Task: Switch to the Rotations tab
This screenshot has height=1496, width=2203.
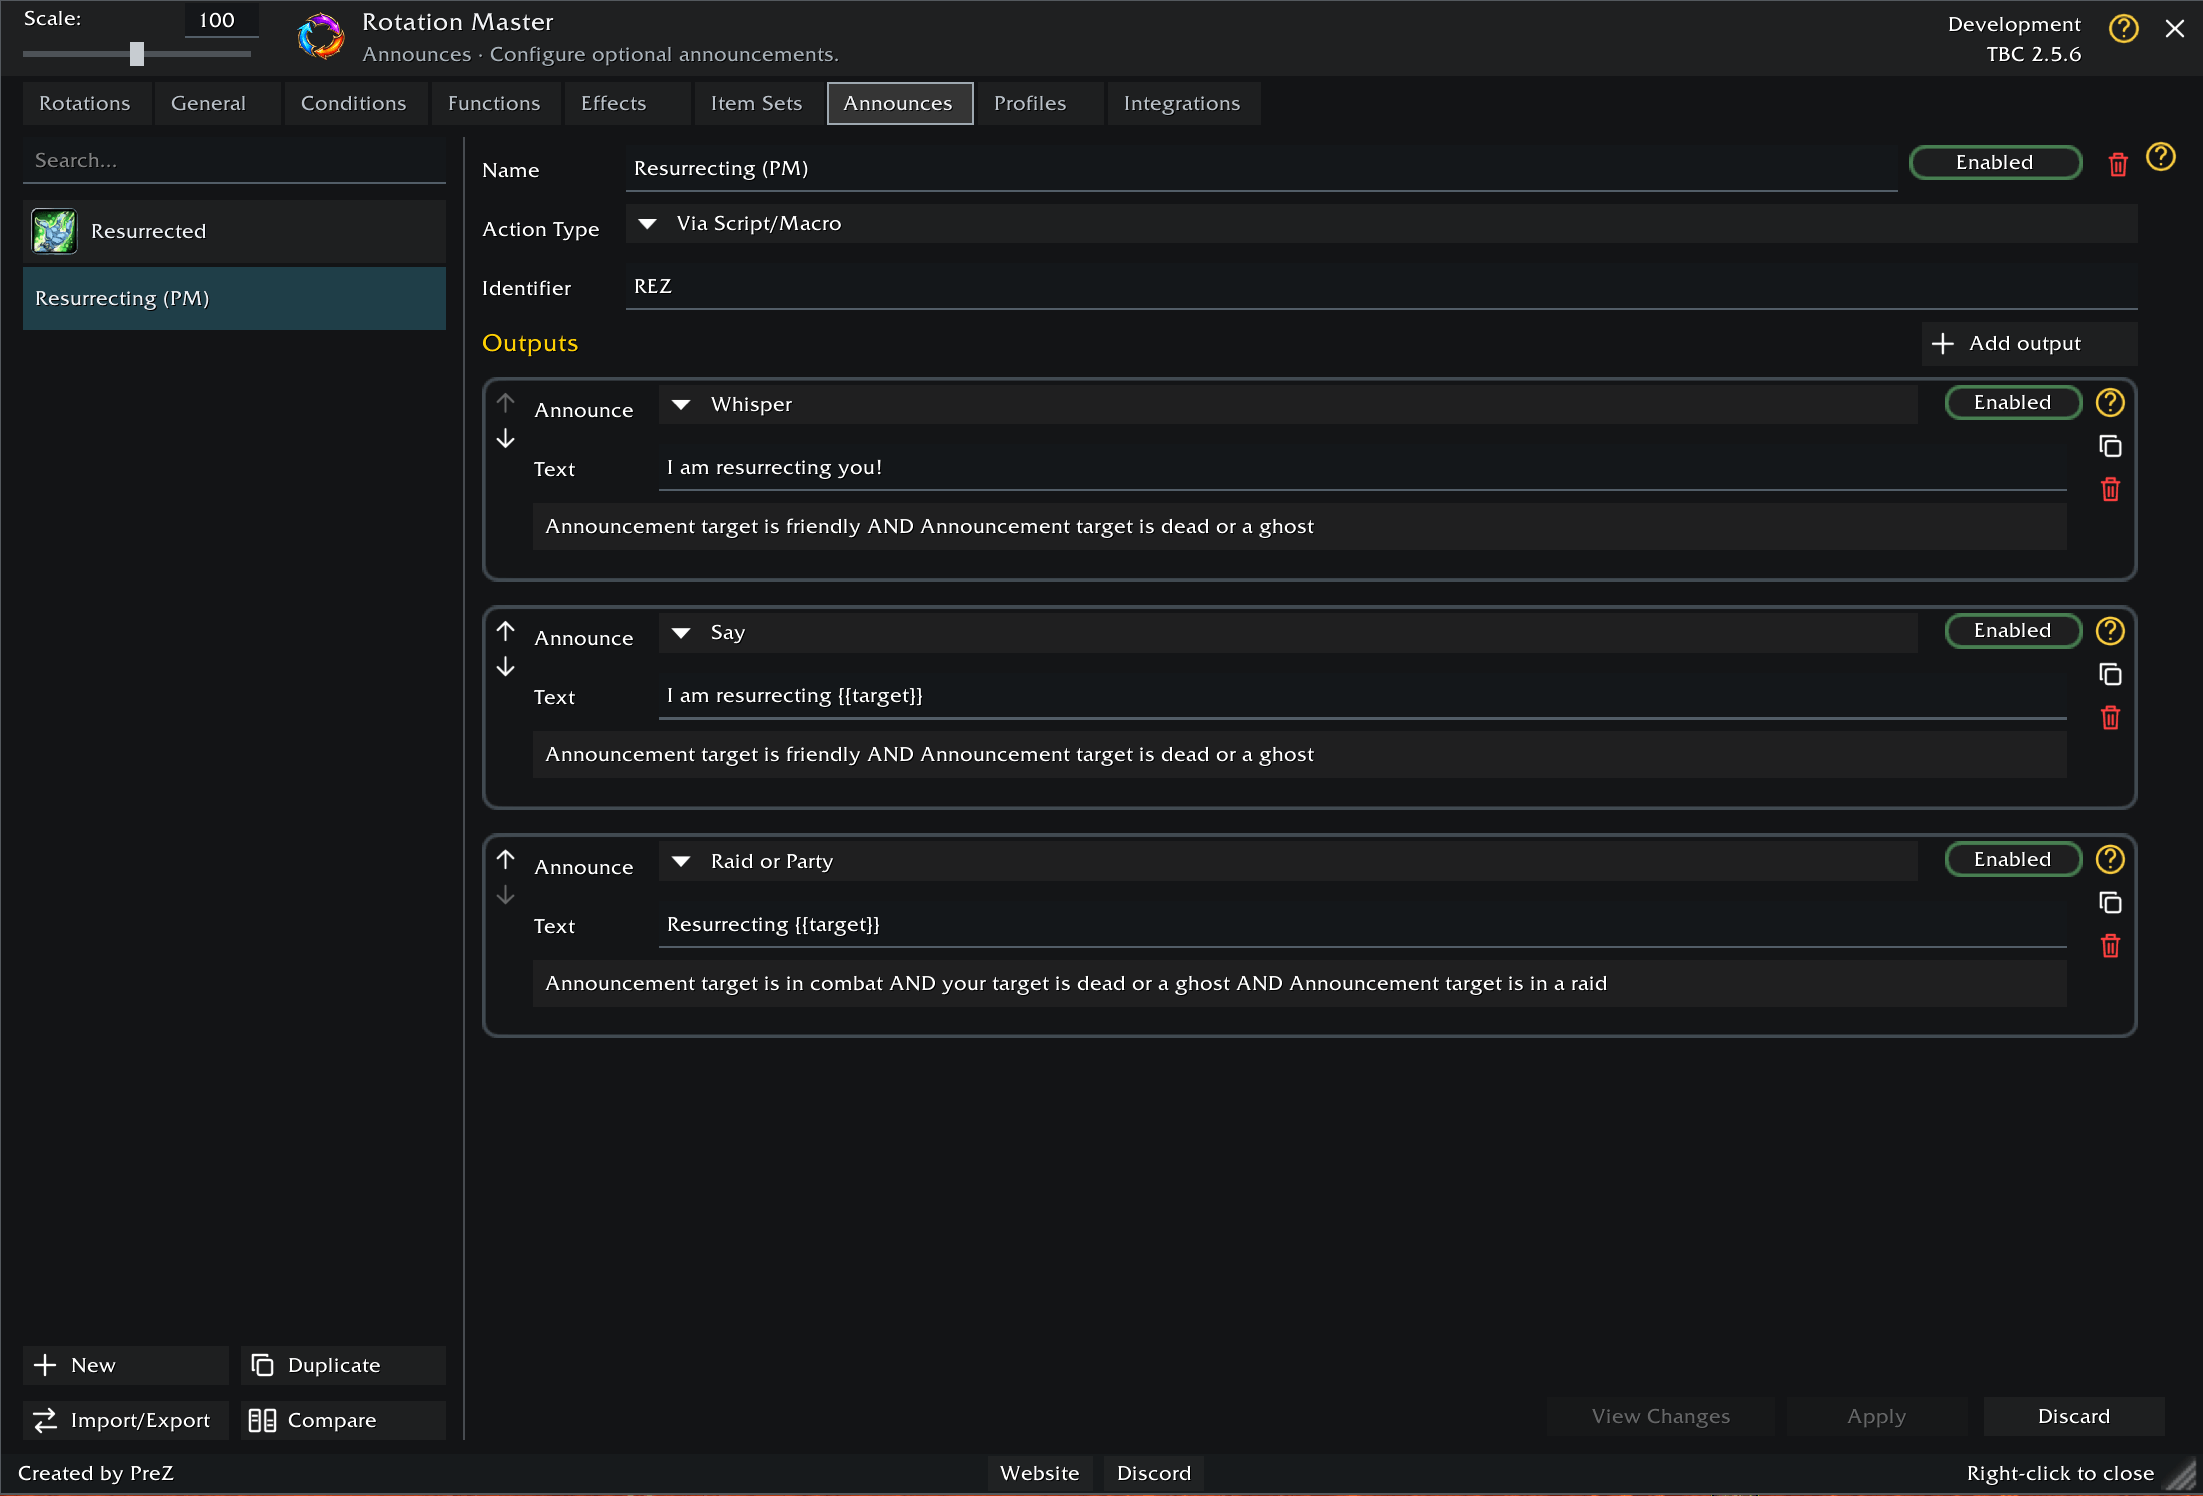Action: (86, 104)
